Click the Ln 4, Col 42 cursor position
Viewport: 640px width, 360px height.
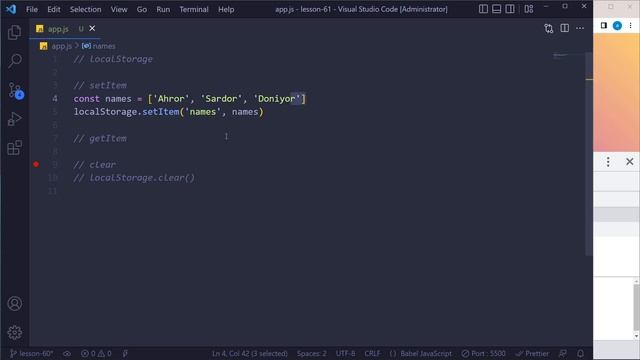(x=249, y=353)
